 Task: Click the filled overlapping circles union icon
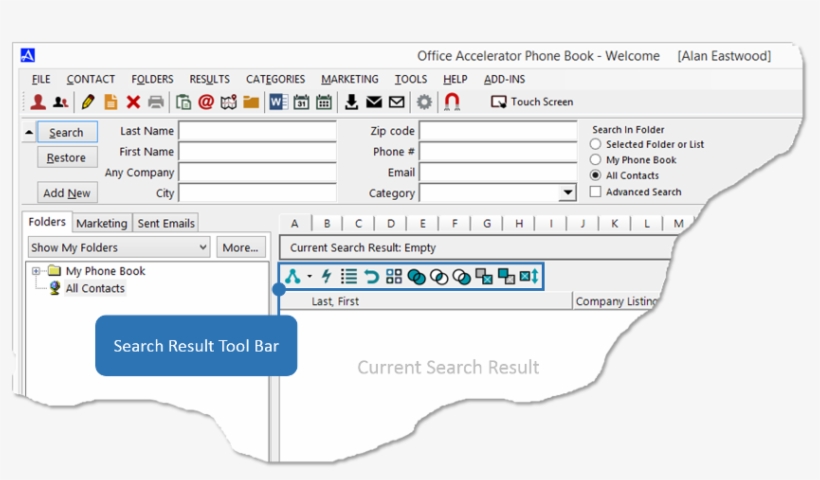coord(416,276)
